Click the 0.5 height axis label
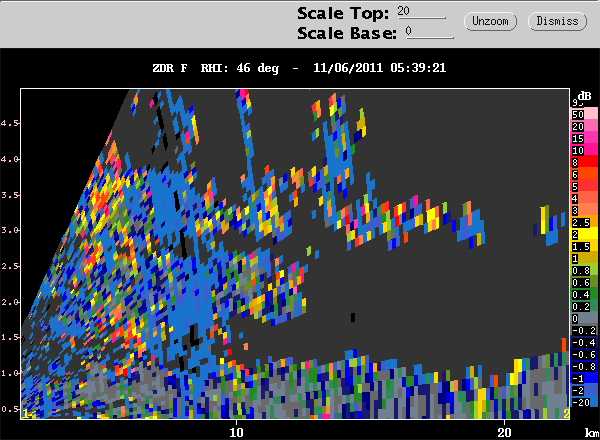 click(x=9, y=409)
